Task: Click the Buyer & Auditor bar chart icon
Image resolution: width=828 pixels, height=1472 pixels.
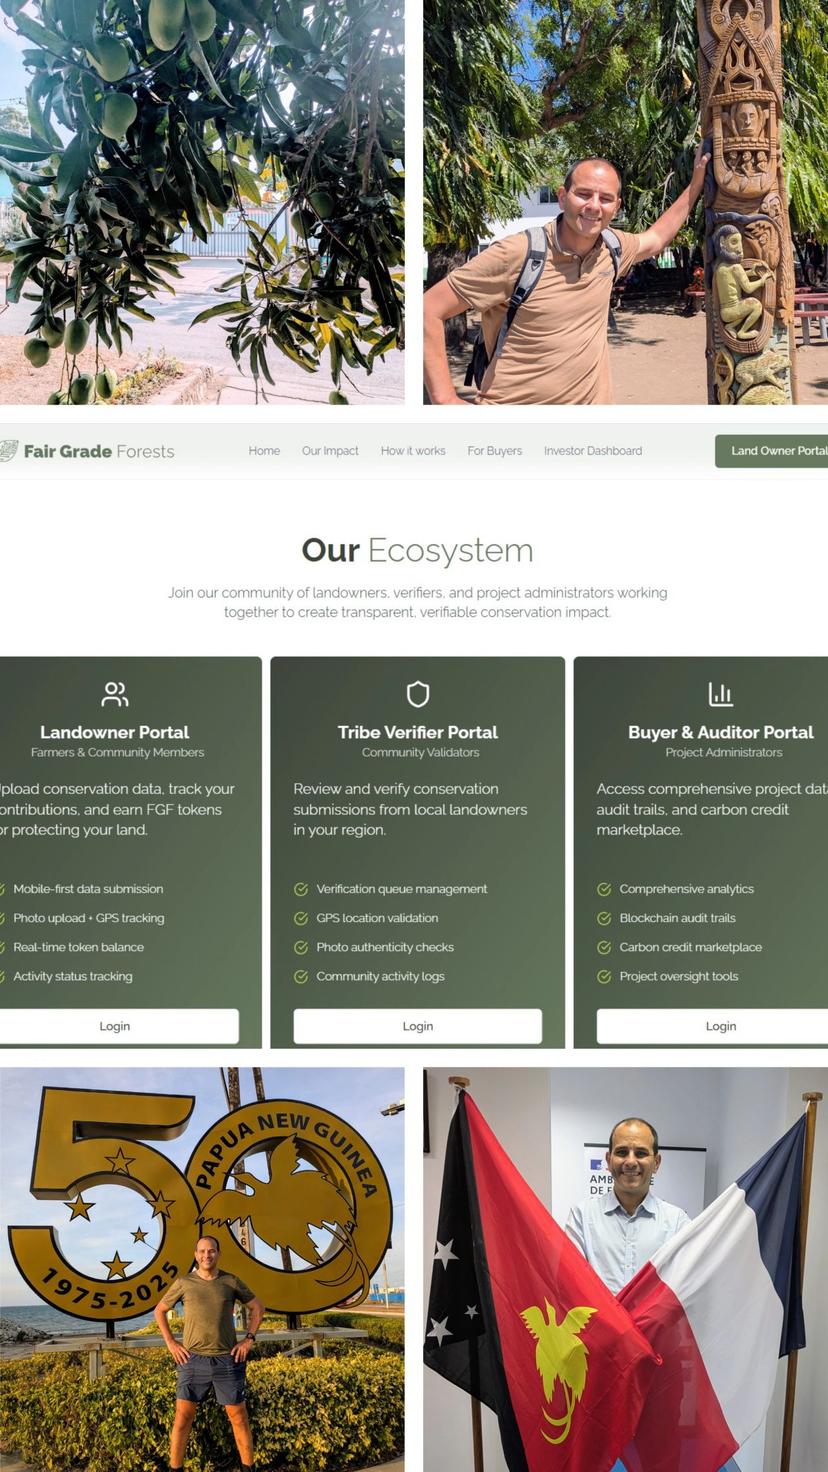Action: point(720,694)
